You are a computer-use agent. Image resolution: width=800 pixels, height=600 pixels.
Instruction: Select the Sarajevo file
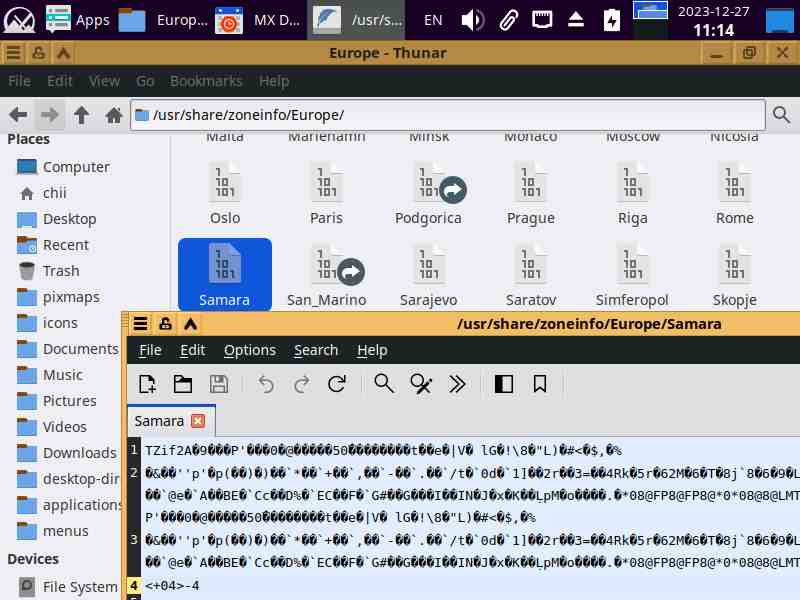pos(429,276)
